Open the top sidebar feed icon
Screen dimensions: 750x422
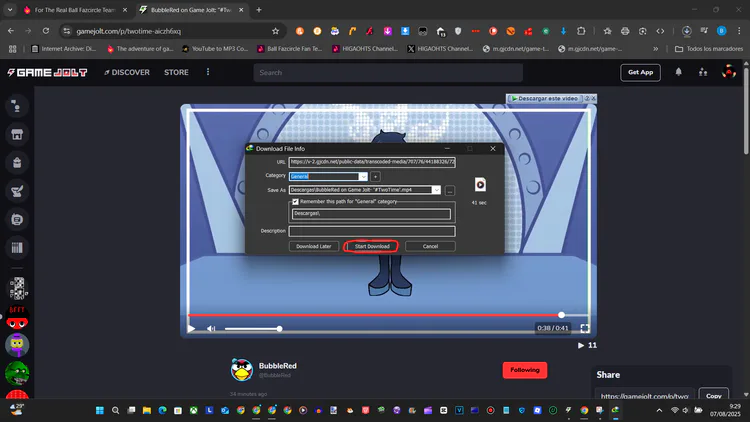(x=17, y=106)
